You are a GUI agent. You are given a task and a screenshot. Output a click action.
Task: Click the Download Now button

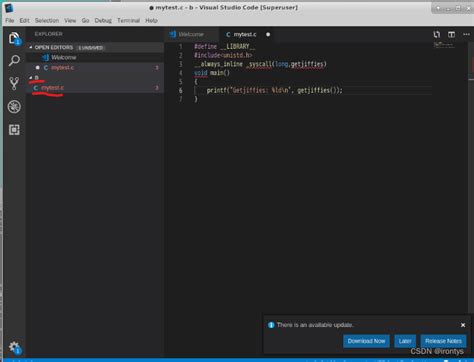pyautogui.click(x=366, y=341)
